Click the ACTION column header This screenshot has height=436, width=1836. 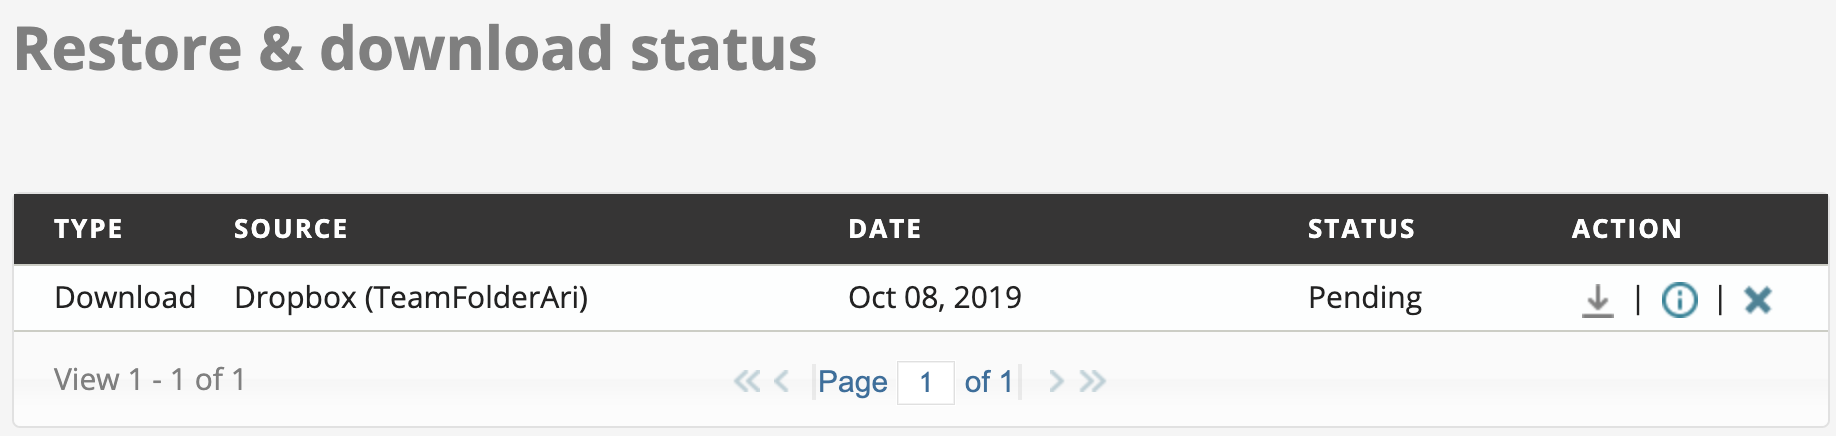1626,229
